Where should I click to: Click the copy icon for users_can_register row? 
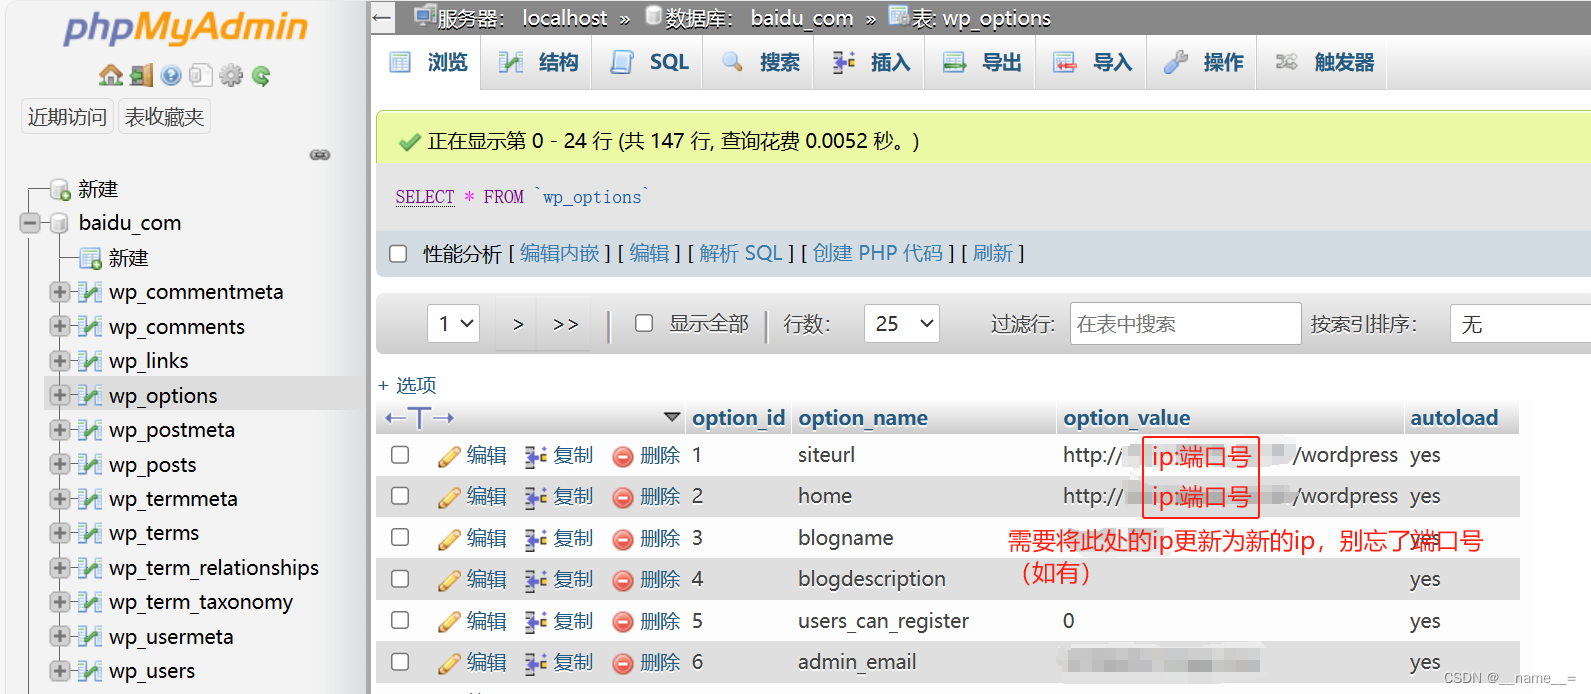pyautogui.click(x=536, y=622)
